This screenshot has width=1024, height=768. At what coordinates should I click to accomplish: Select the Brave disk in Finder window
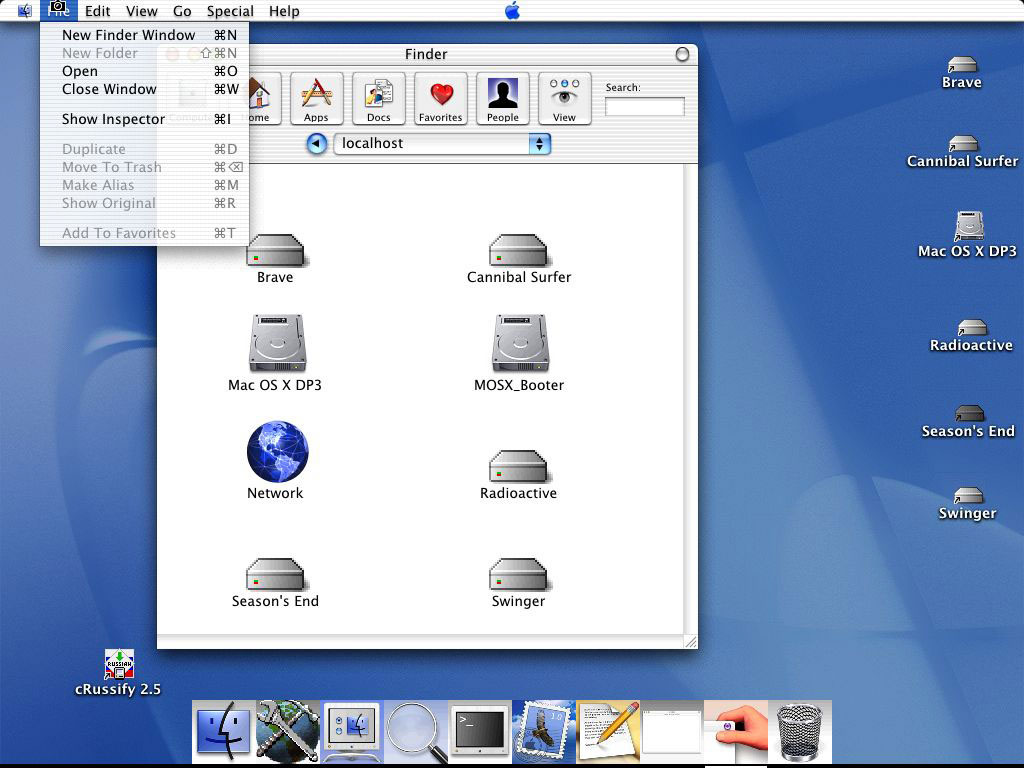[x=275, y=259]
